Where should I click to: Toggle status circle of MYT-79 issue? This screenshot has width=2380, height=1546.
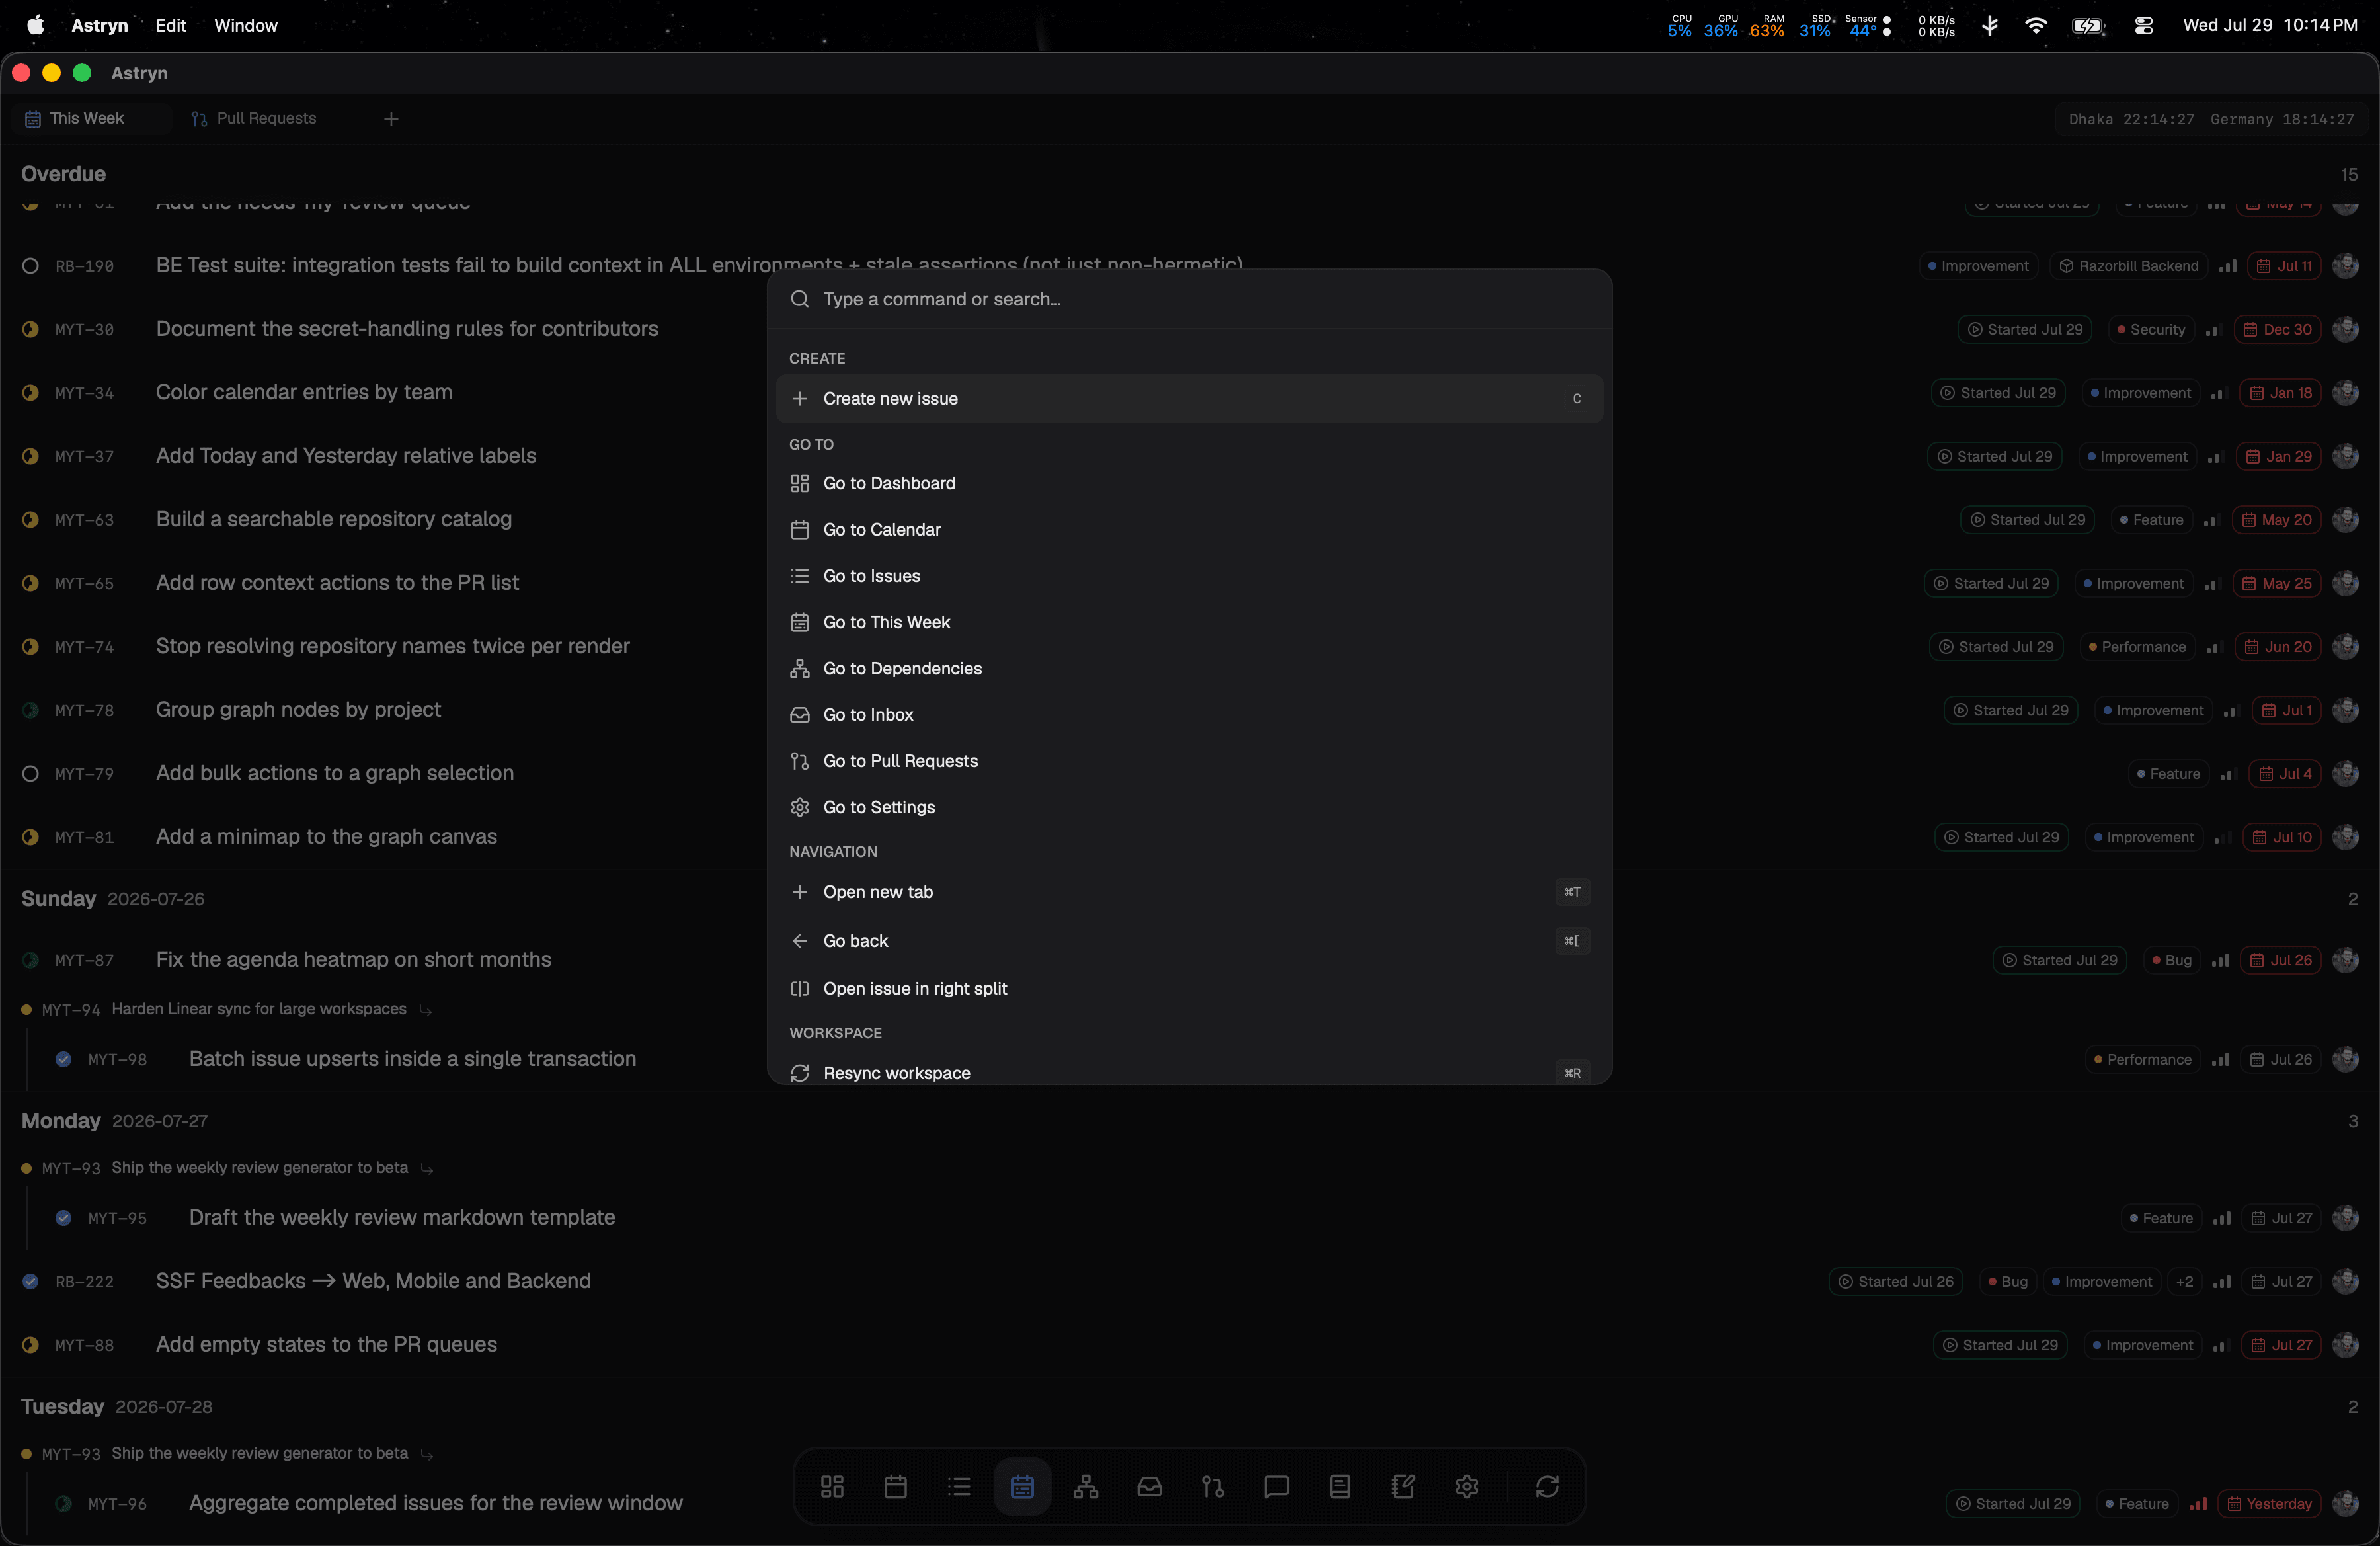pyautogui.click(x=31, y=774)
